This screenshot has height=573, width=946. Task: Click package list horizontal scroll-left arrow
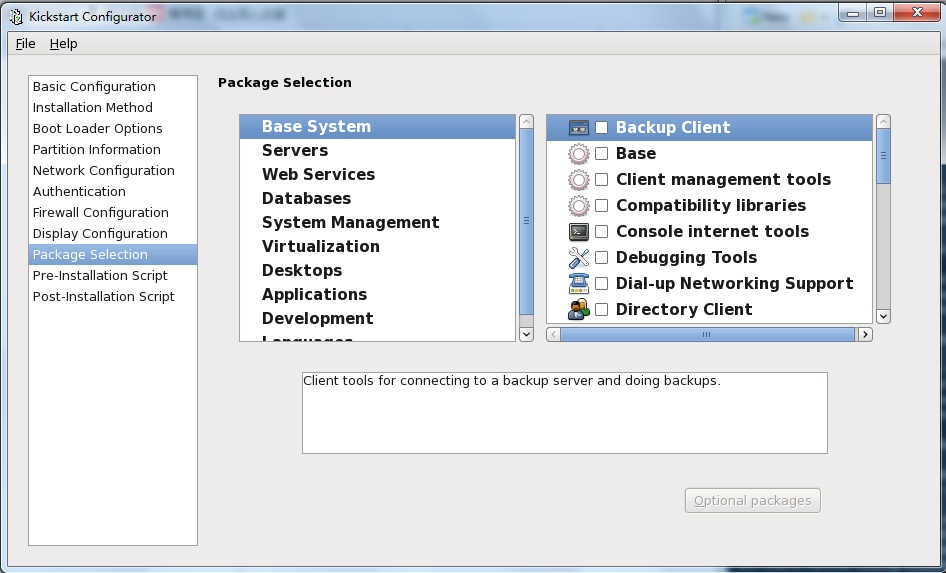pyautogui.click(x=553, y=334)
